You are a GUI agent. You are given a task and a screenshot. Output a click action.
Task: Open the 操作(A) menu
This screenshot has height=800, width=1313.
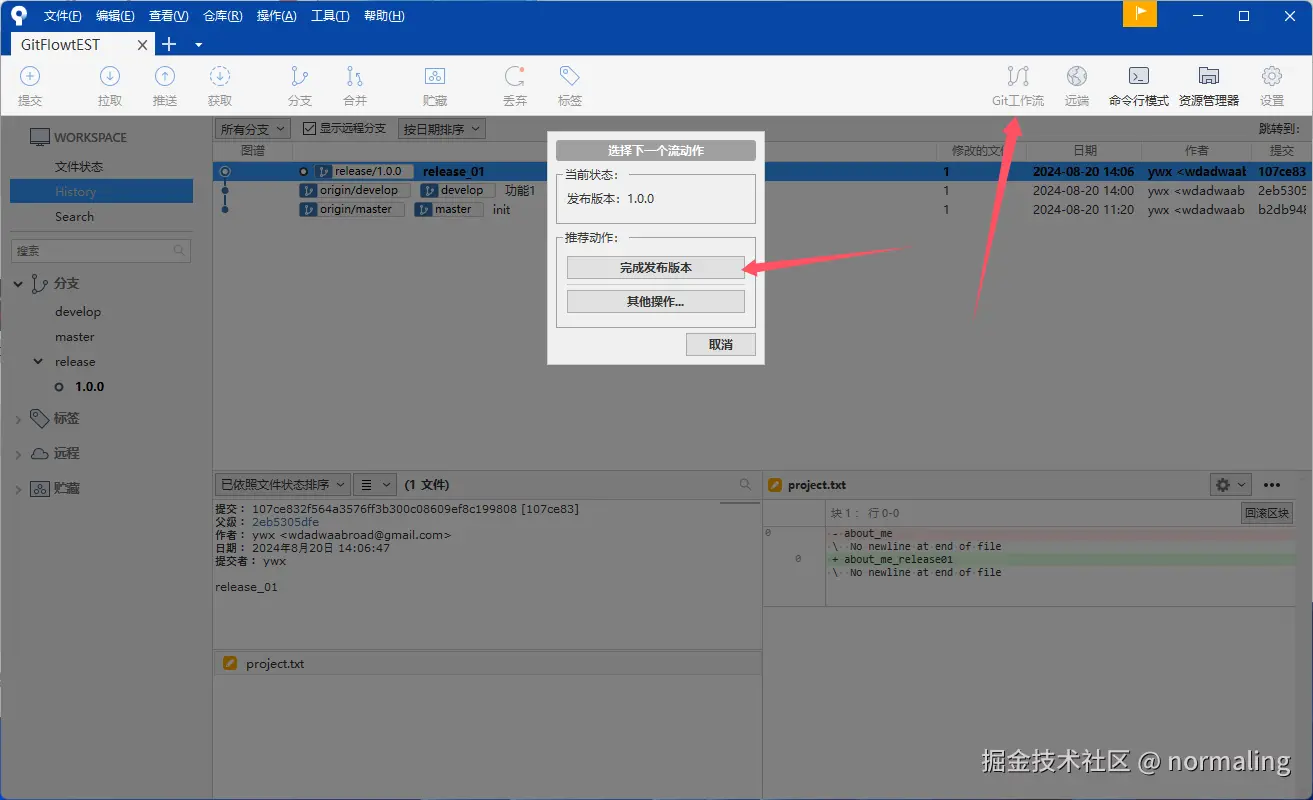(276, 16)
